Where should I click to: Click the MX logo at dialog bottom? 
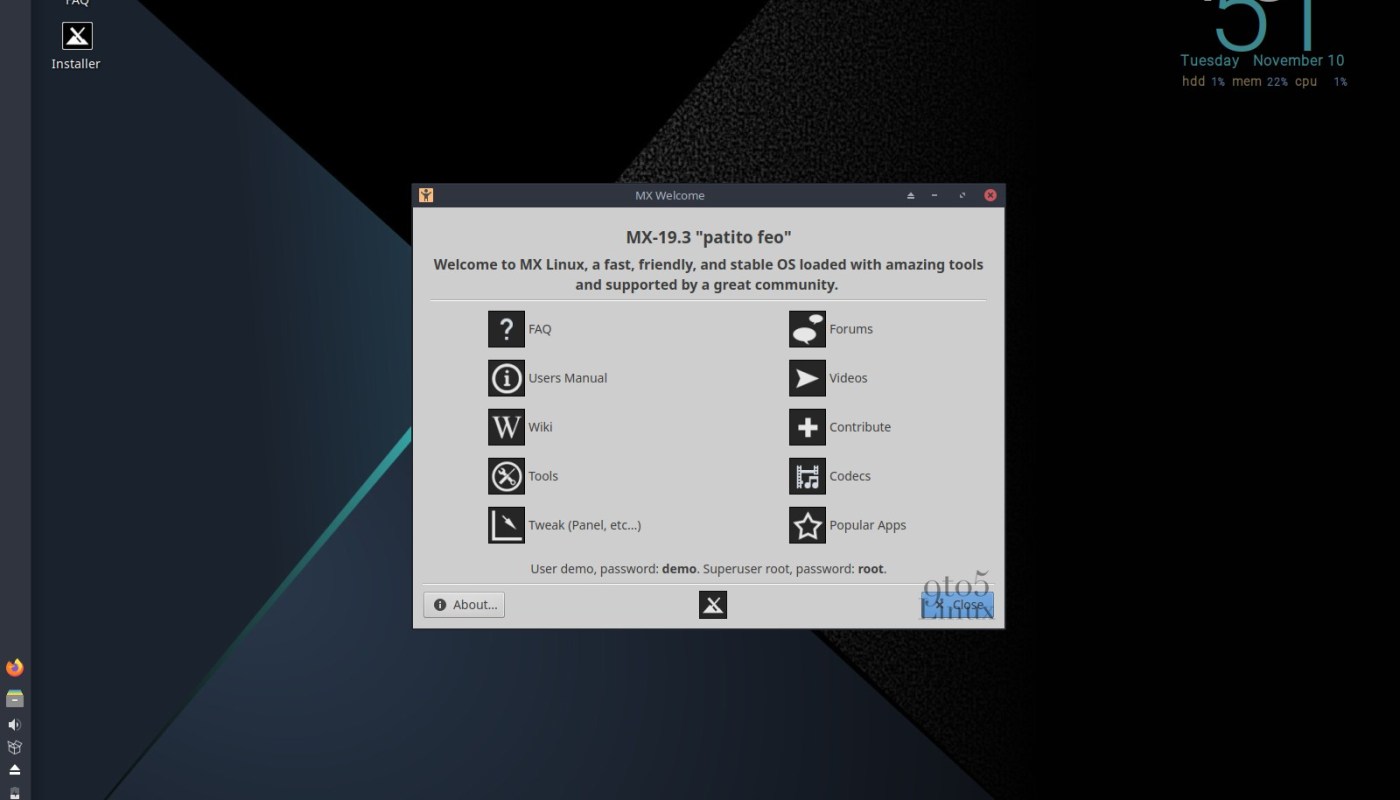[x=713, y=604]
